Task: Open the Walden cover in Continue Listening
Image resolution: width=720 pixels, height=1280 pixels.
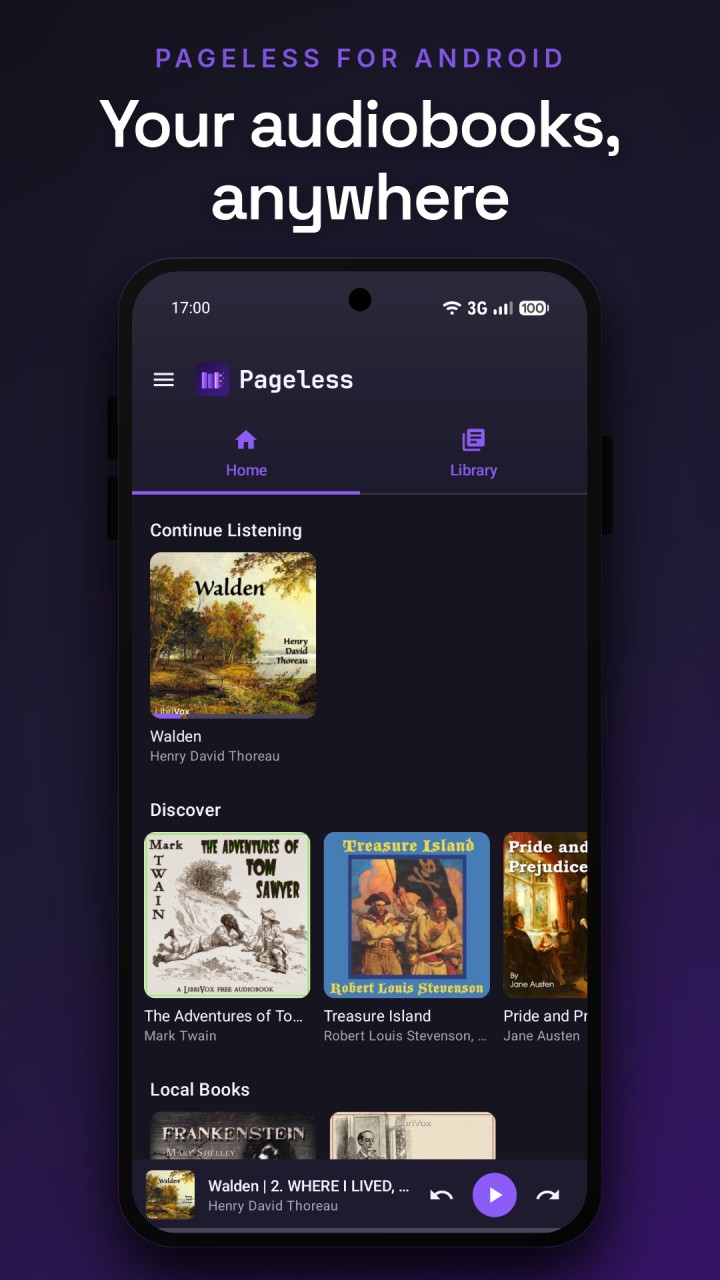Action: [233, 635]
